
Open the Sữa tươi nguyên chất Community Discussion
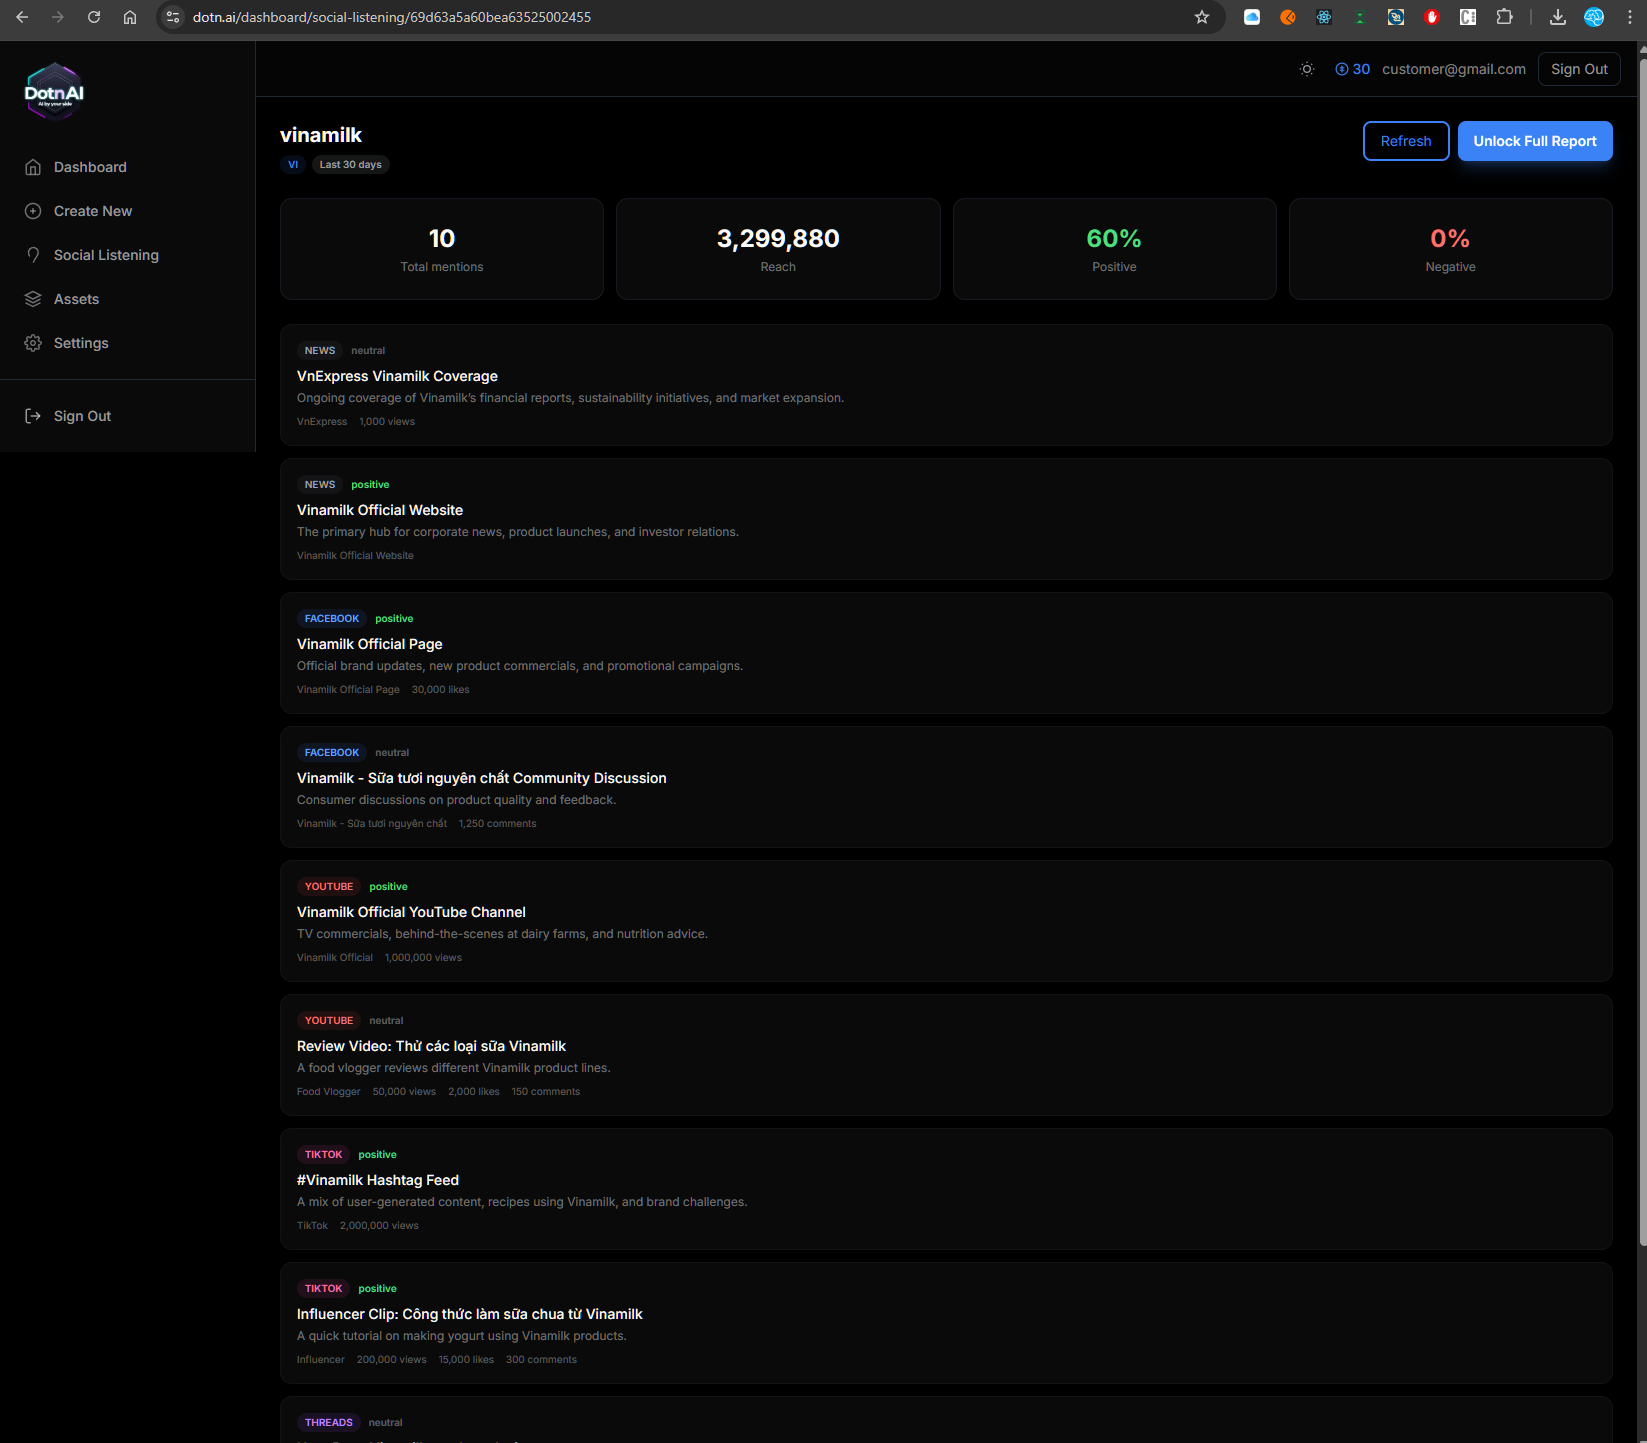click(x=946, y=787)
